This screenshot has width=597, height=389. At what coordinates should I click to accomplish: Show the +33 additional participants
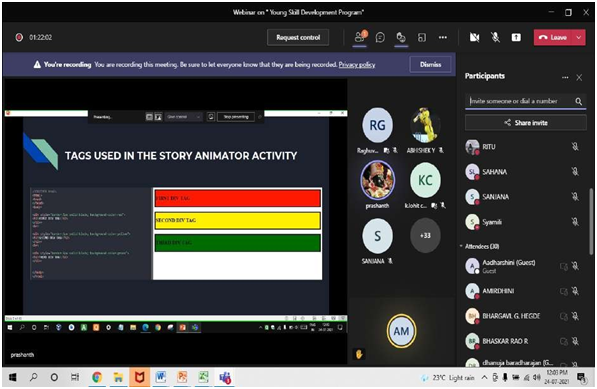click(425, 236)
